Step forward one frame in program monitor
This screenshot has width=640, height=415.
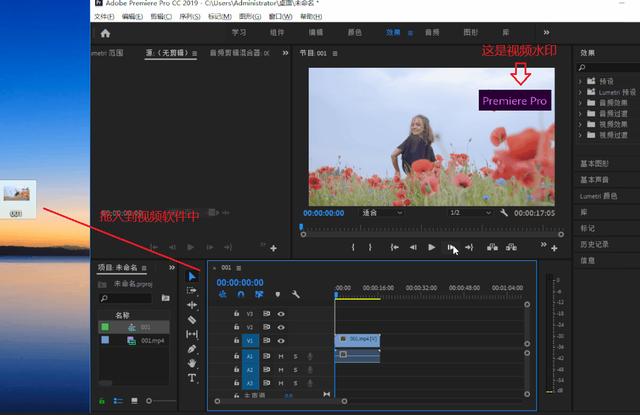click(x=450, y=247)
